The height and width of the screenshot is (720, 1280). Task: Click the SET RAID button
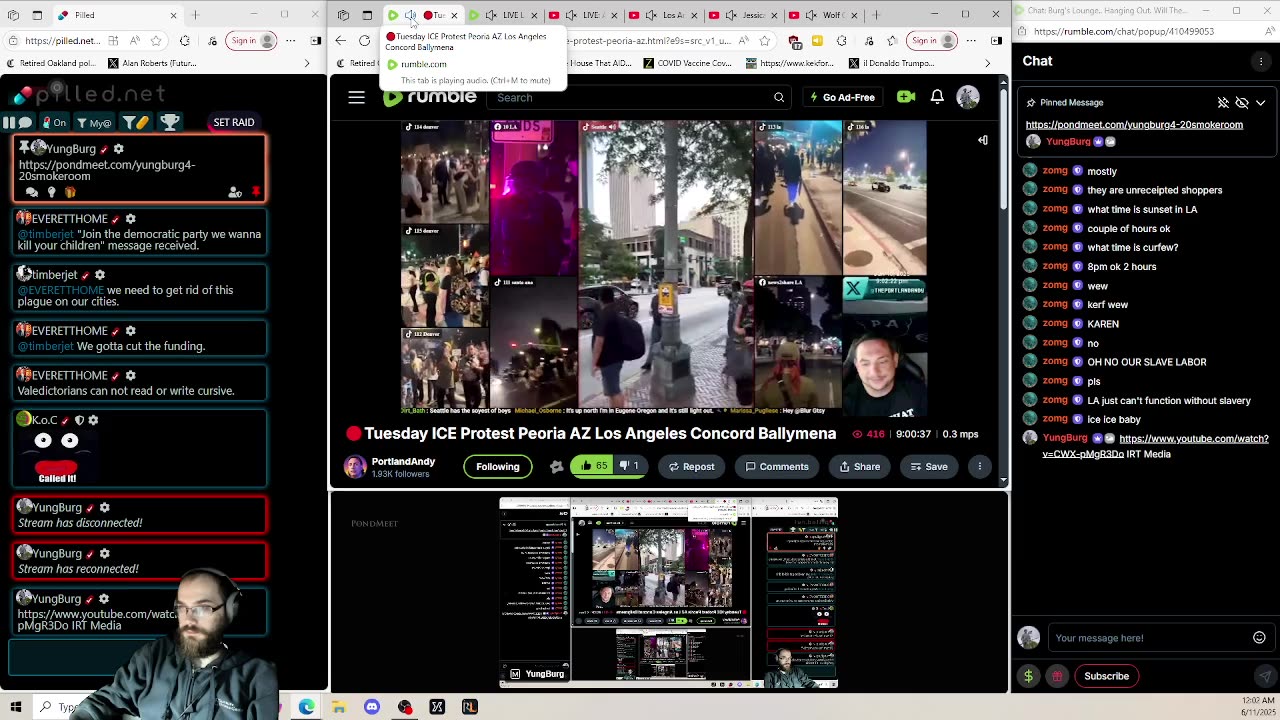tap(234, 122)
